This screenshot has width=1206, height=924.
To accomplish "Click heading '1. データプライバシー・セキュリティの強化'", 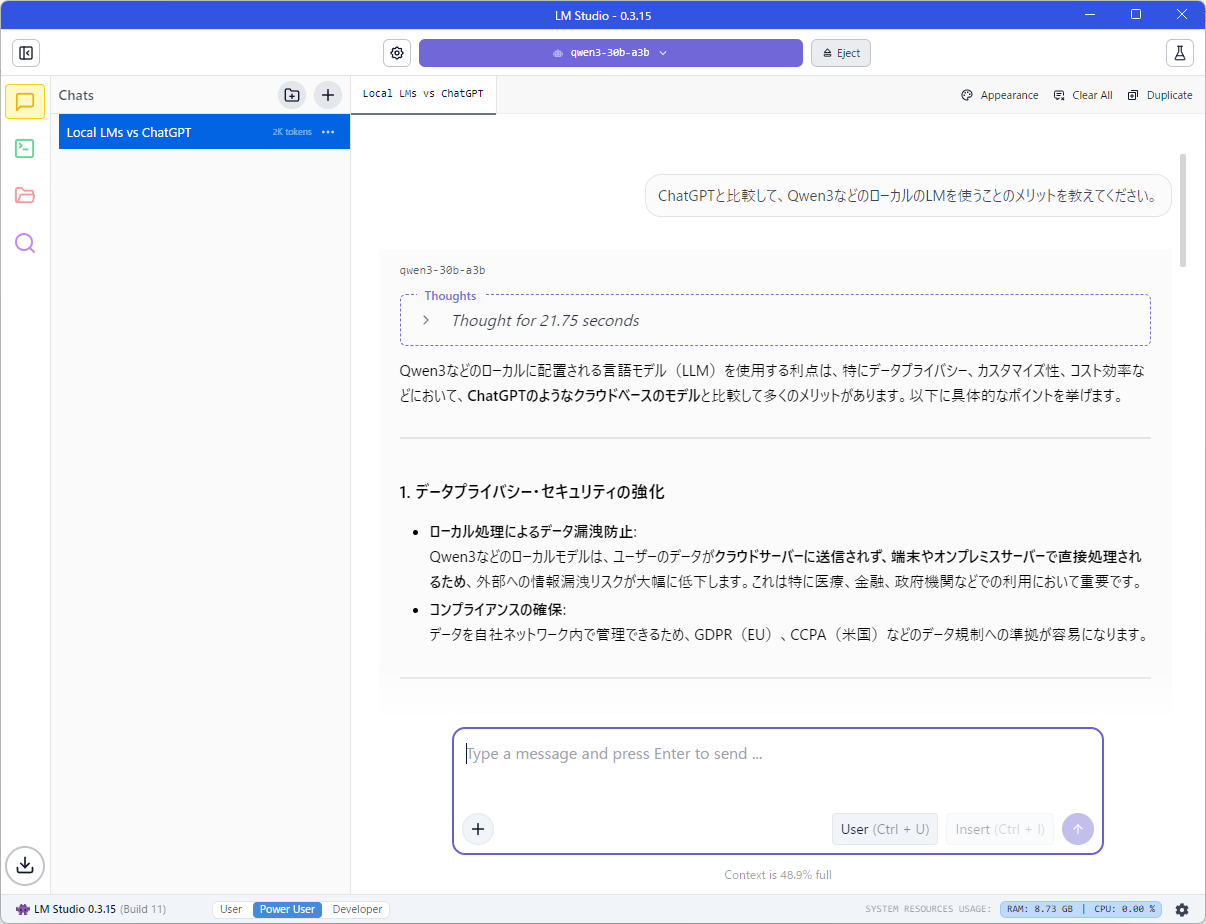I will coord(532,492).
